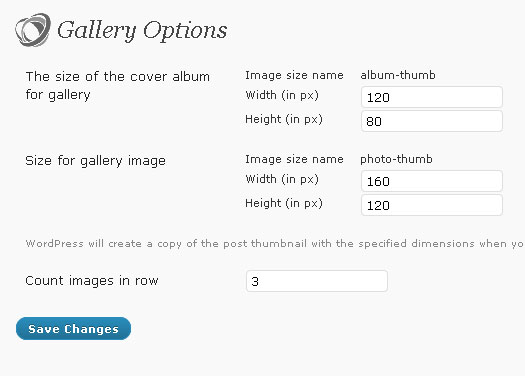The height and width of the screenshot is (376, 525).
Task: Focus the photo-thumb Width field showing 160
Action: 432,181
